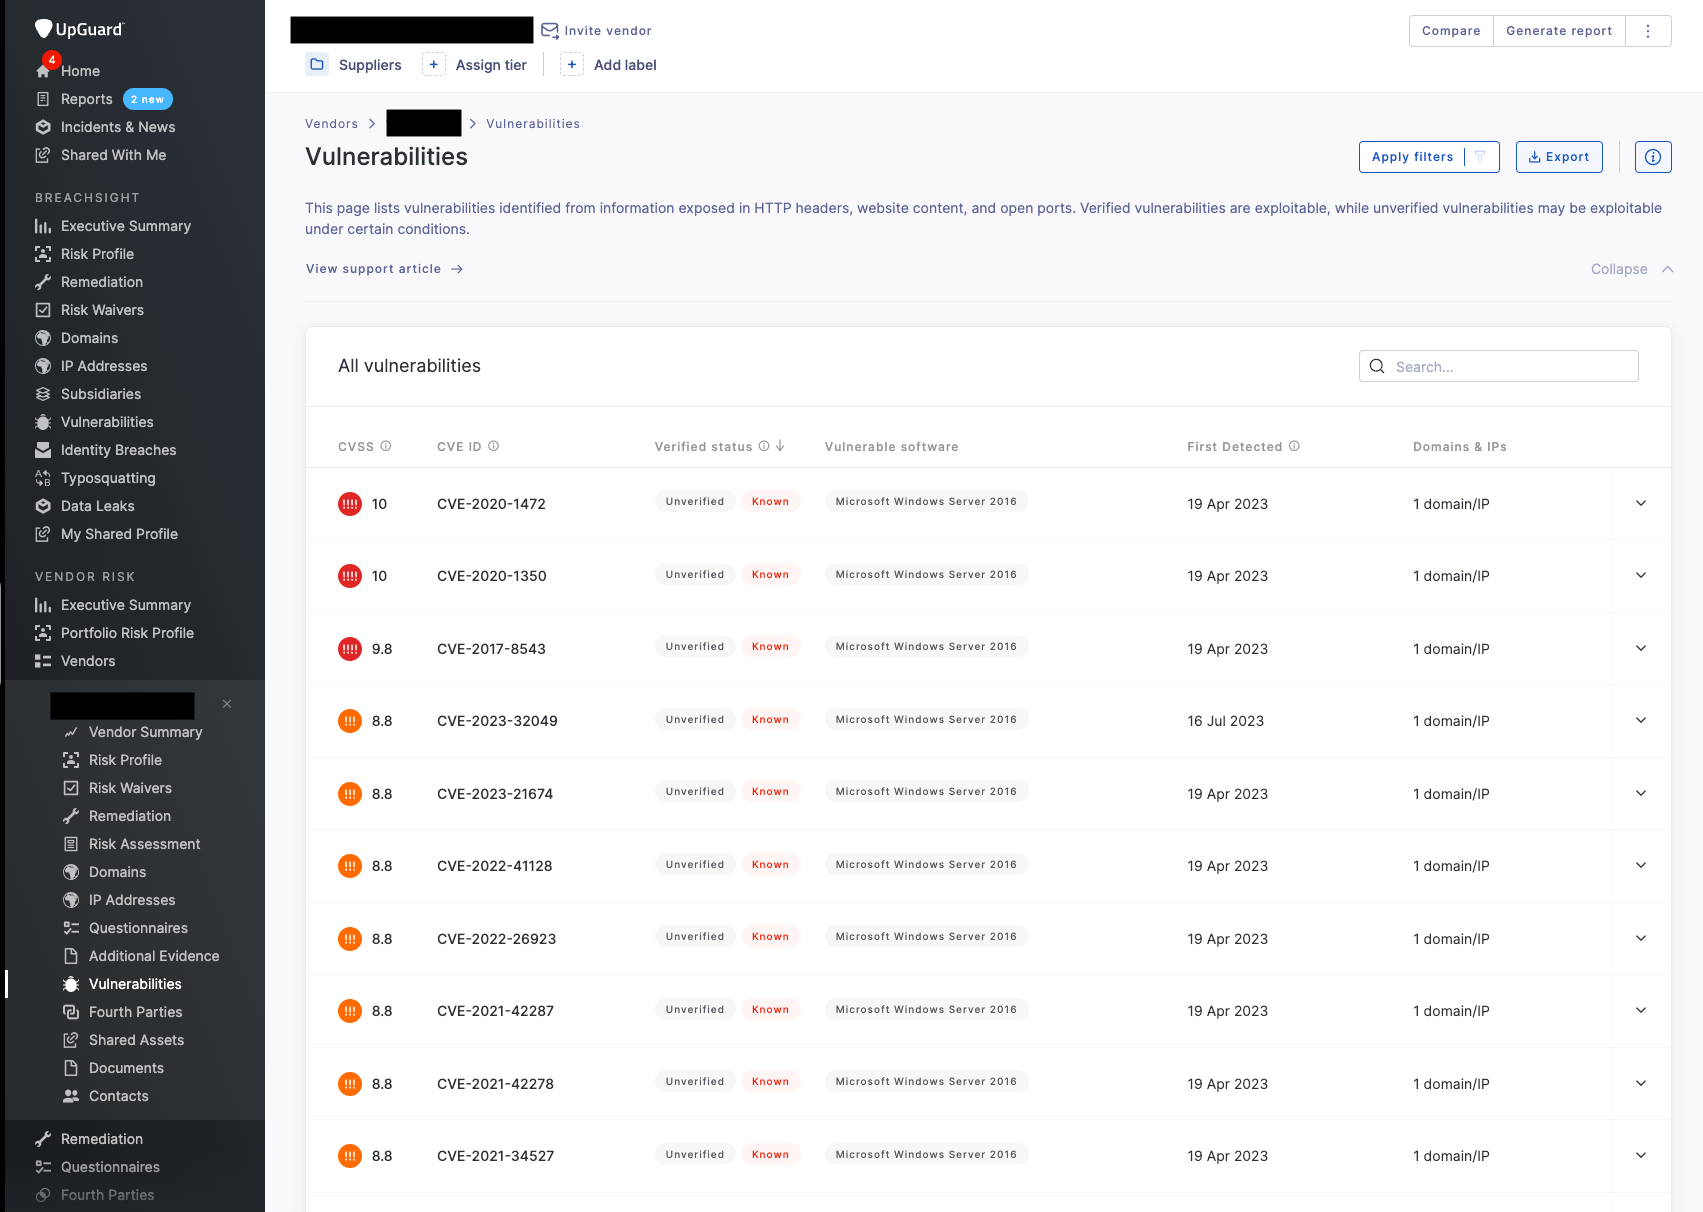Click the UpGuard logo
The width and height of the screenshot is (1703, 1212).
[79, 29]
